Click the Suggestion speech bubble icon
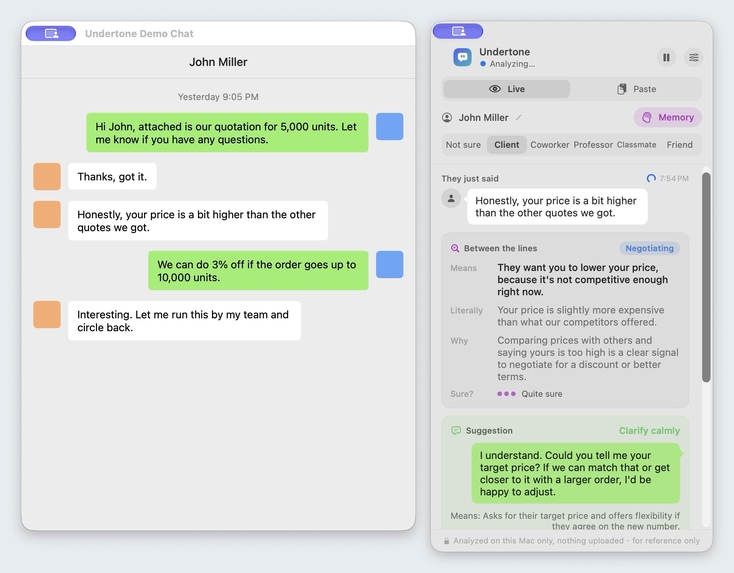 click(455, 430)
